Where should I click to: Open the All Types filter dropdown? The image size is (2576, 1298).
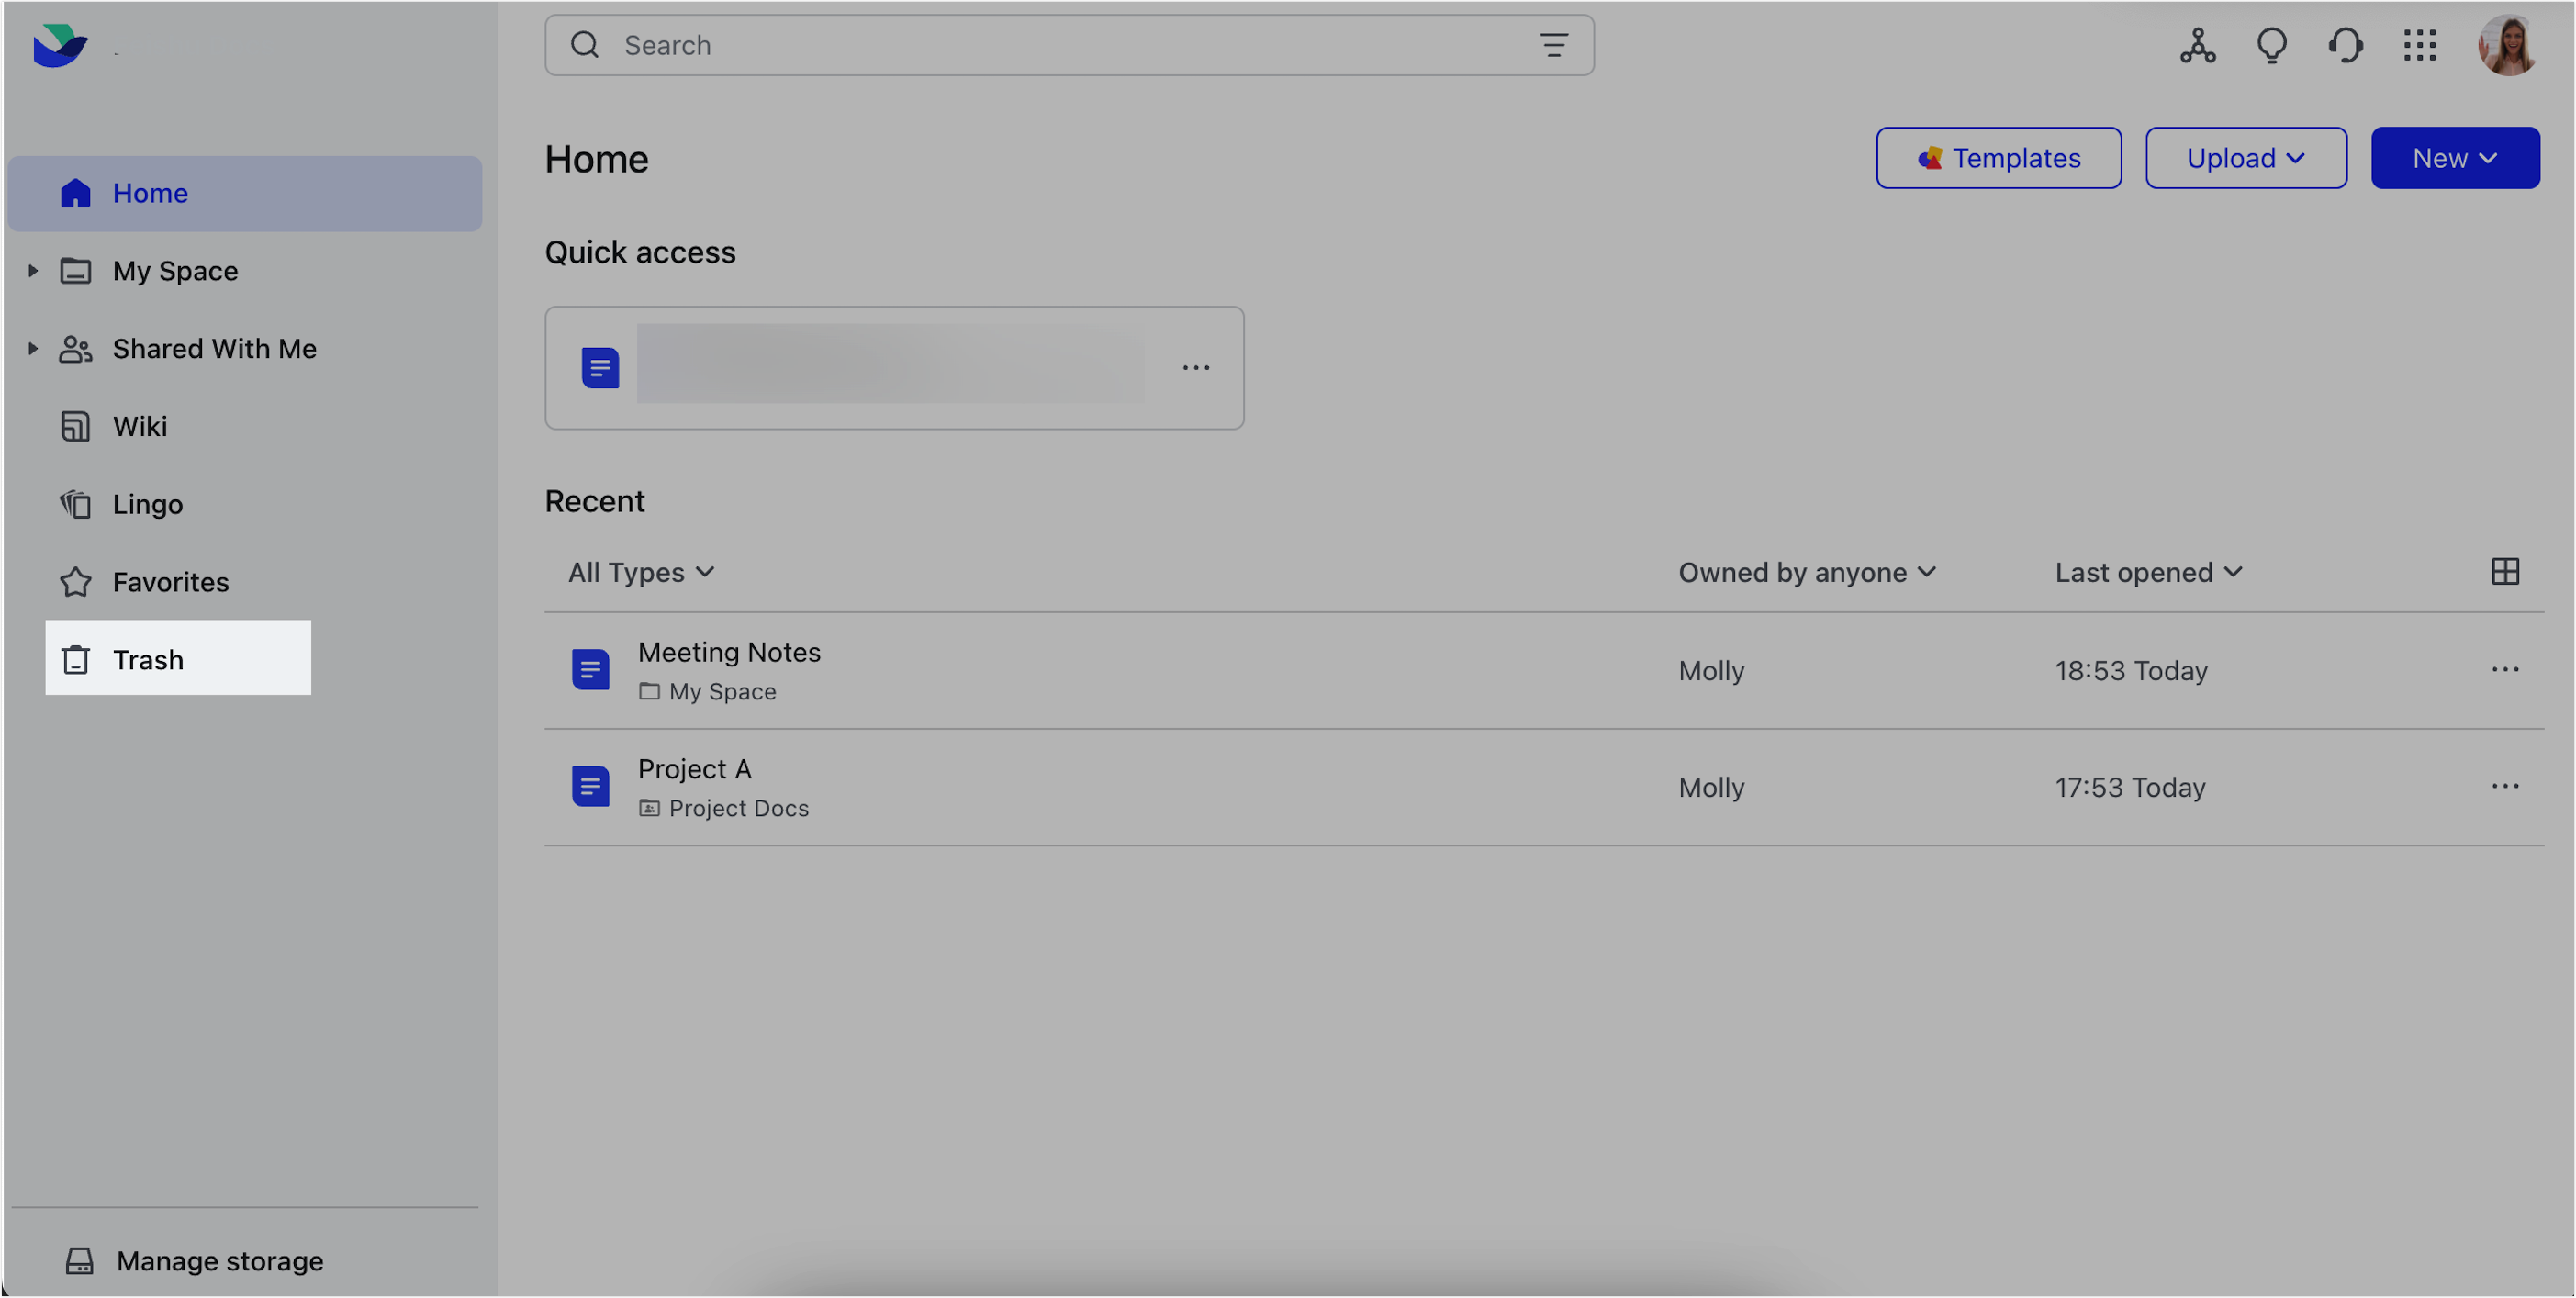click(640, 571)
